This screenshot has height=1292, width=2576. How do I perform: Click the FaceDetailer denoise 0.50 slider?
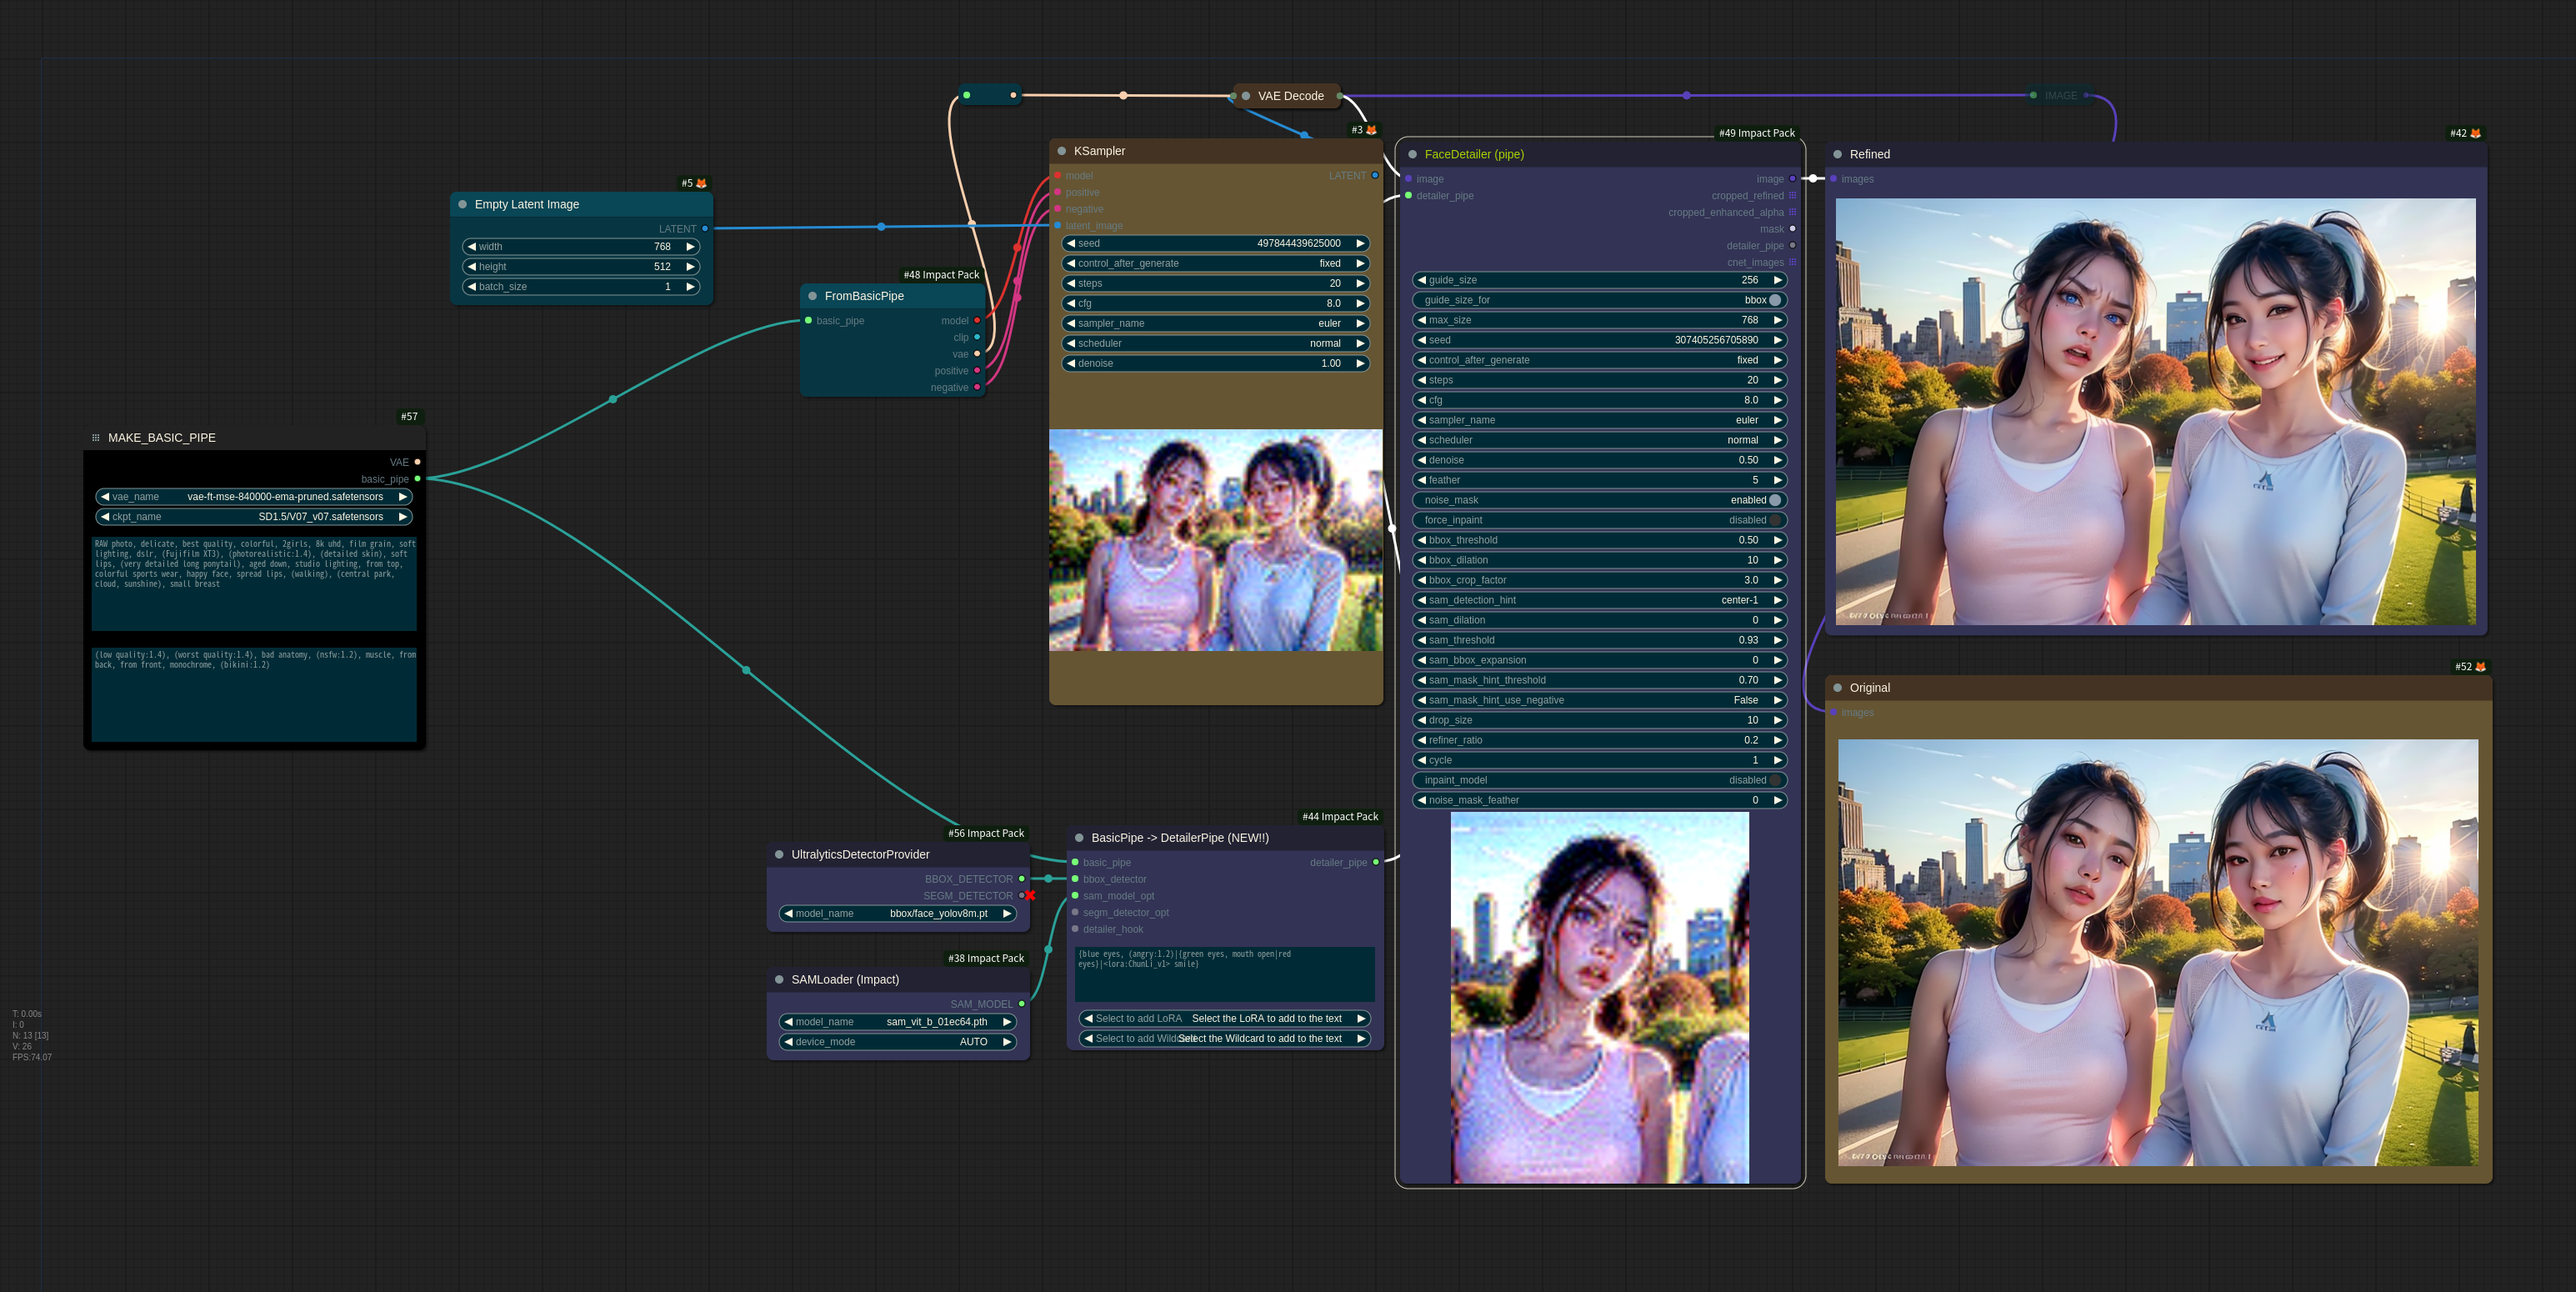pos(1599,460)
